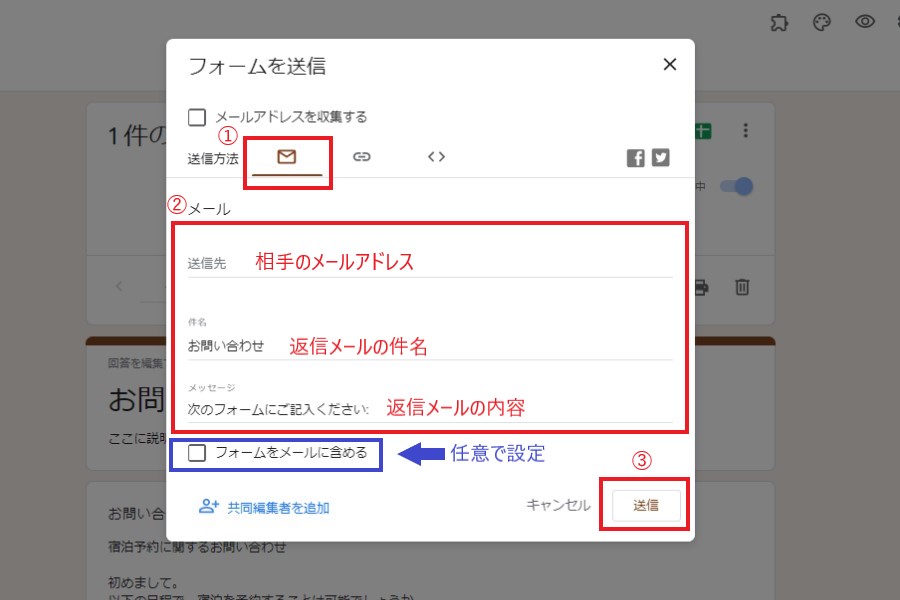900x600 pixels.
Task: Click 共同編集者を追加 link
Action: [x=264, y=507]
